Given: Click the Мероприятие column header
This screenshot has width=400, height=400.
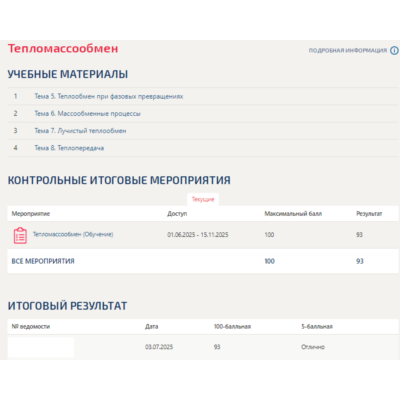Looking at the screenshot, I should [31, 214].
